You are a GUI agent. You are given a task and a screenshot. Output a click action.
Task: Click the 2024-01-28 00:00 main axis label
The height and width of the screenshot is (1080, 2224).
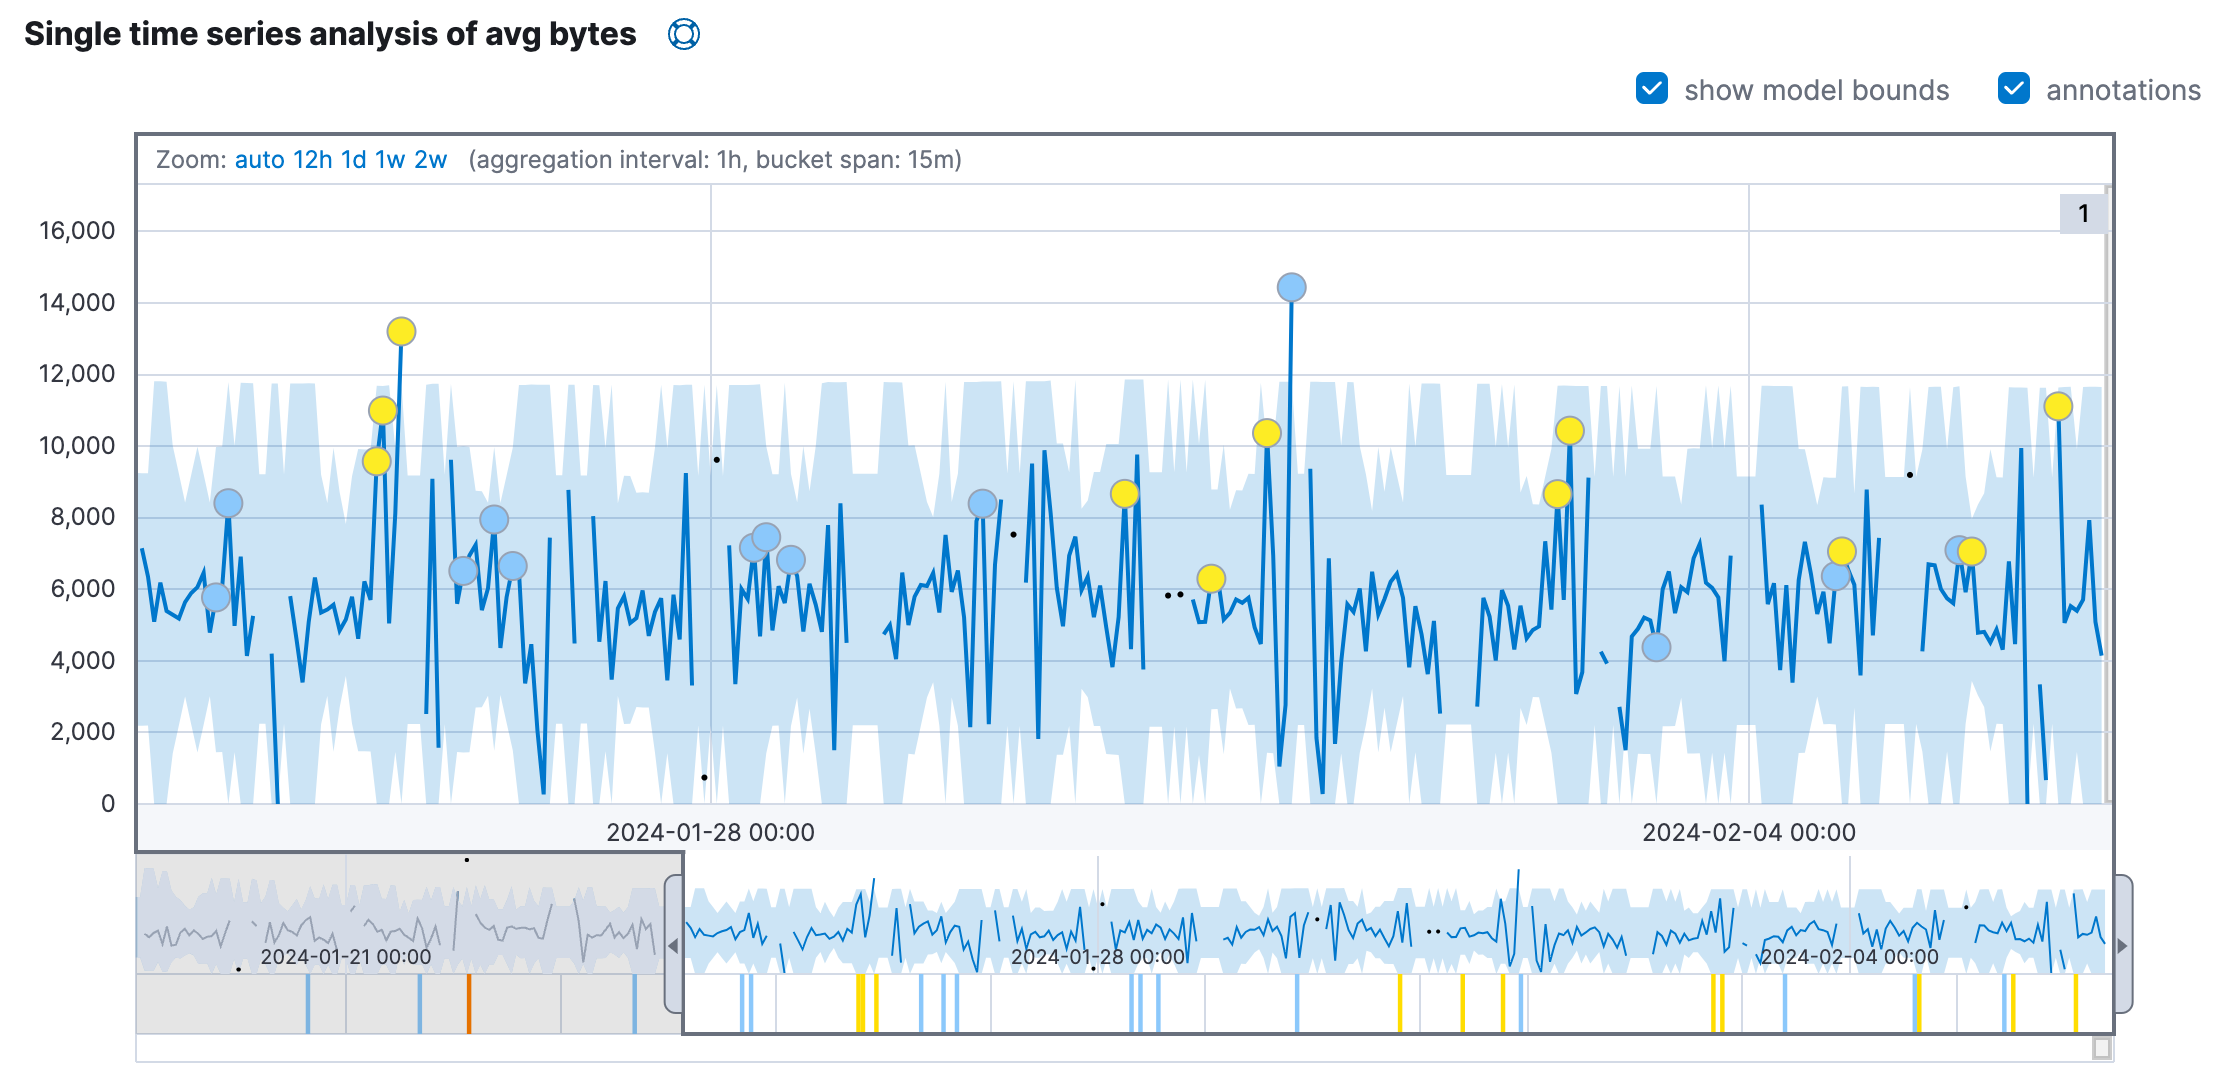click(711, 832)
